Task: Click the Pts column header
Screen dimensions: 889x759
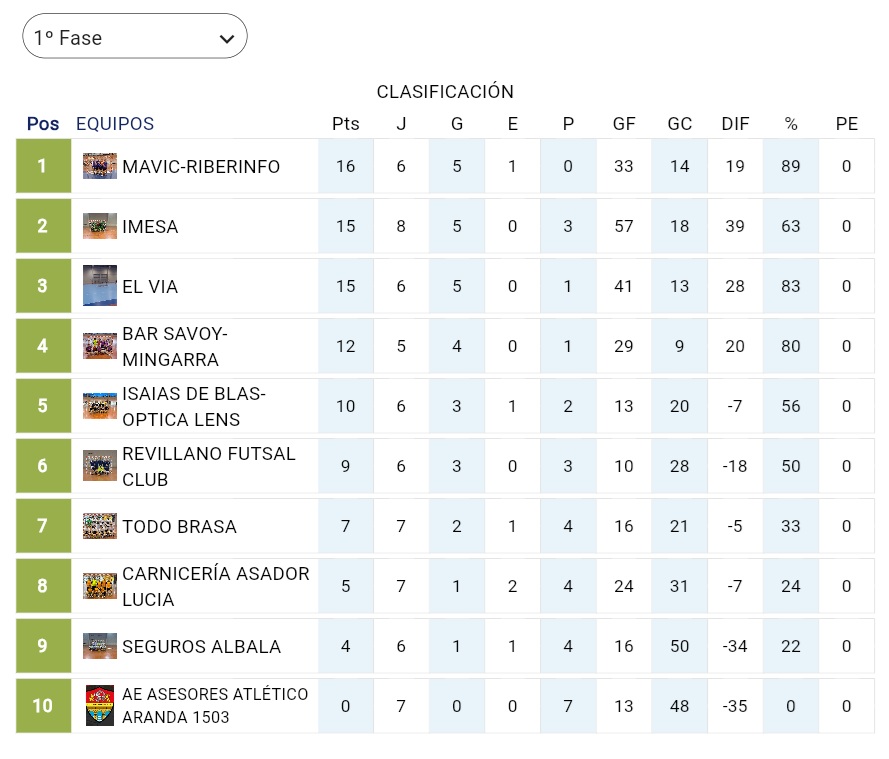Action: (345, 124)
